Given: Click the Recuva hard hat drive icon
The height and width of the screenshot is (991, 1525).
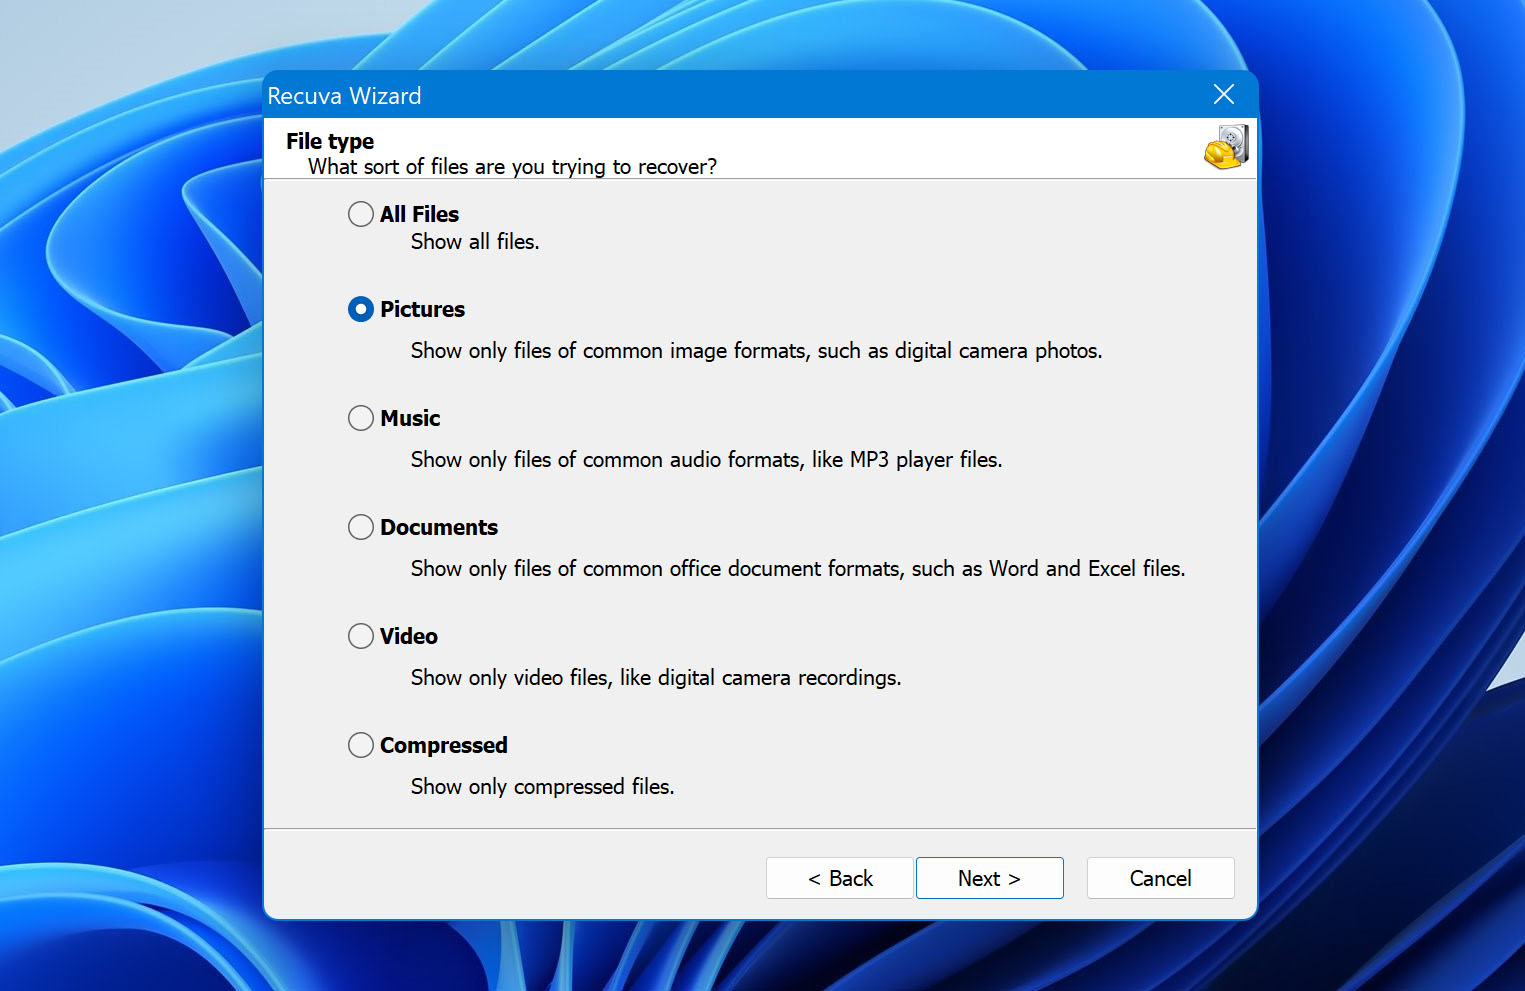Looking at the screenshot, I should click(x=1227, y=147).
